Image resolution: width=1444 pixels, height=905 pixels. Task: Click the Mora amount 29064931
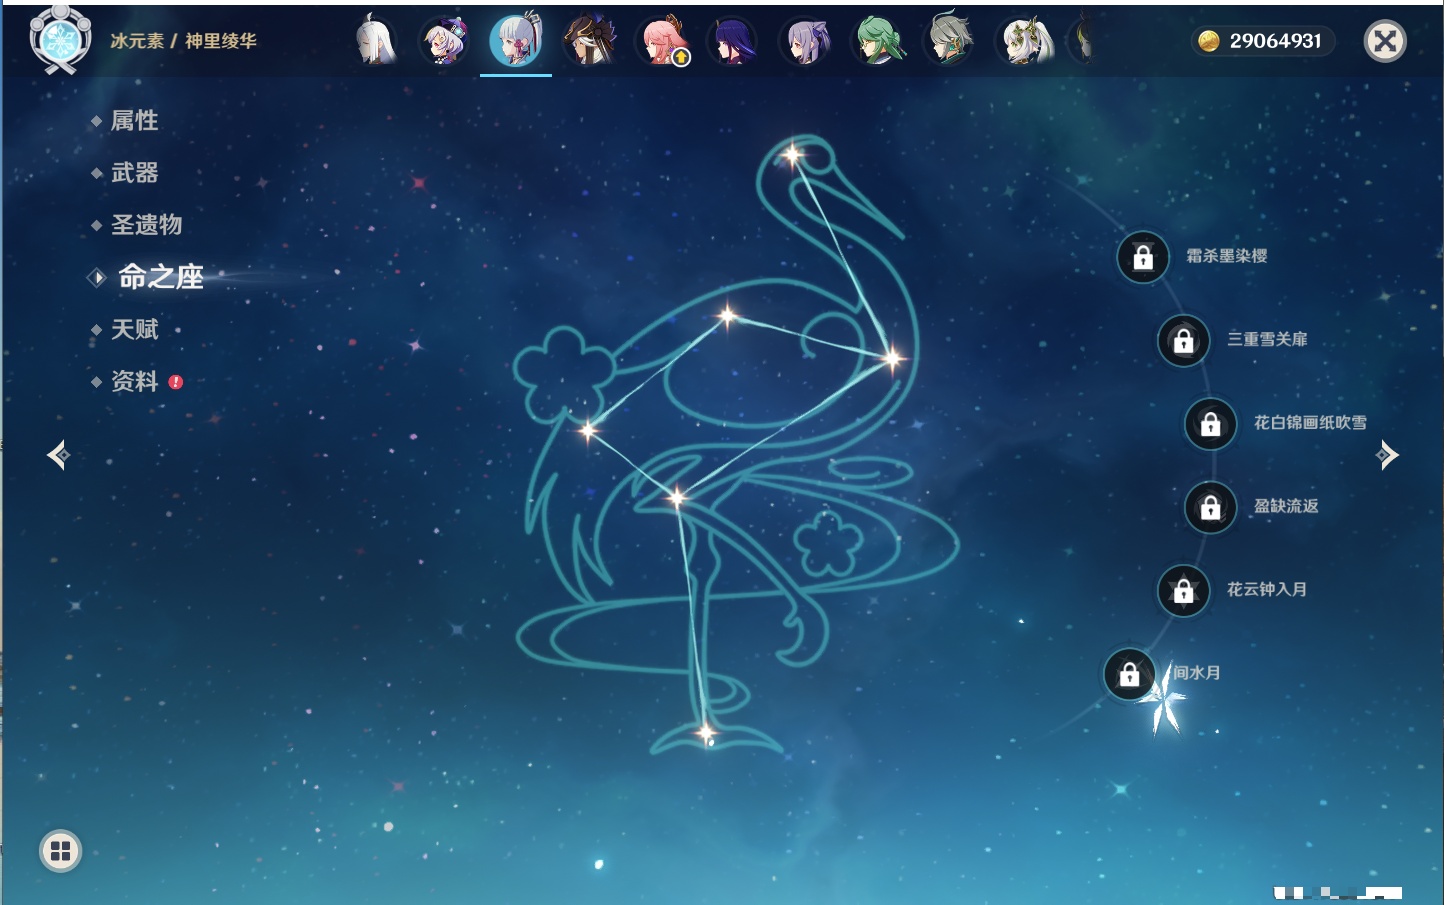click(1275, 41)
